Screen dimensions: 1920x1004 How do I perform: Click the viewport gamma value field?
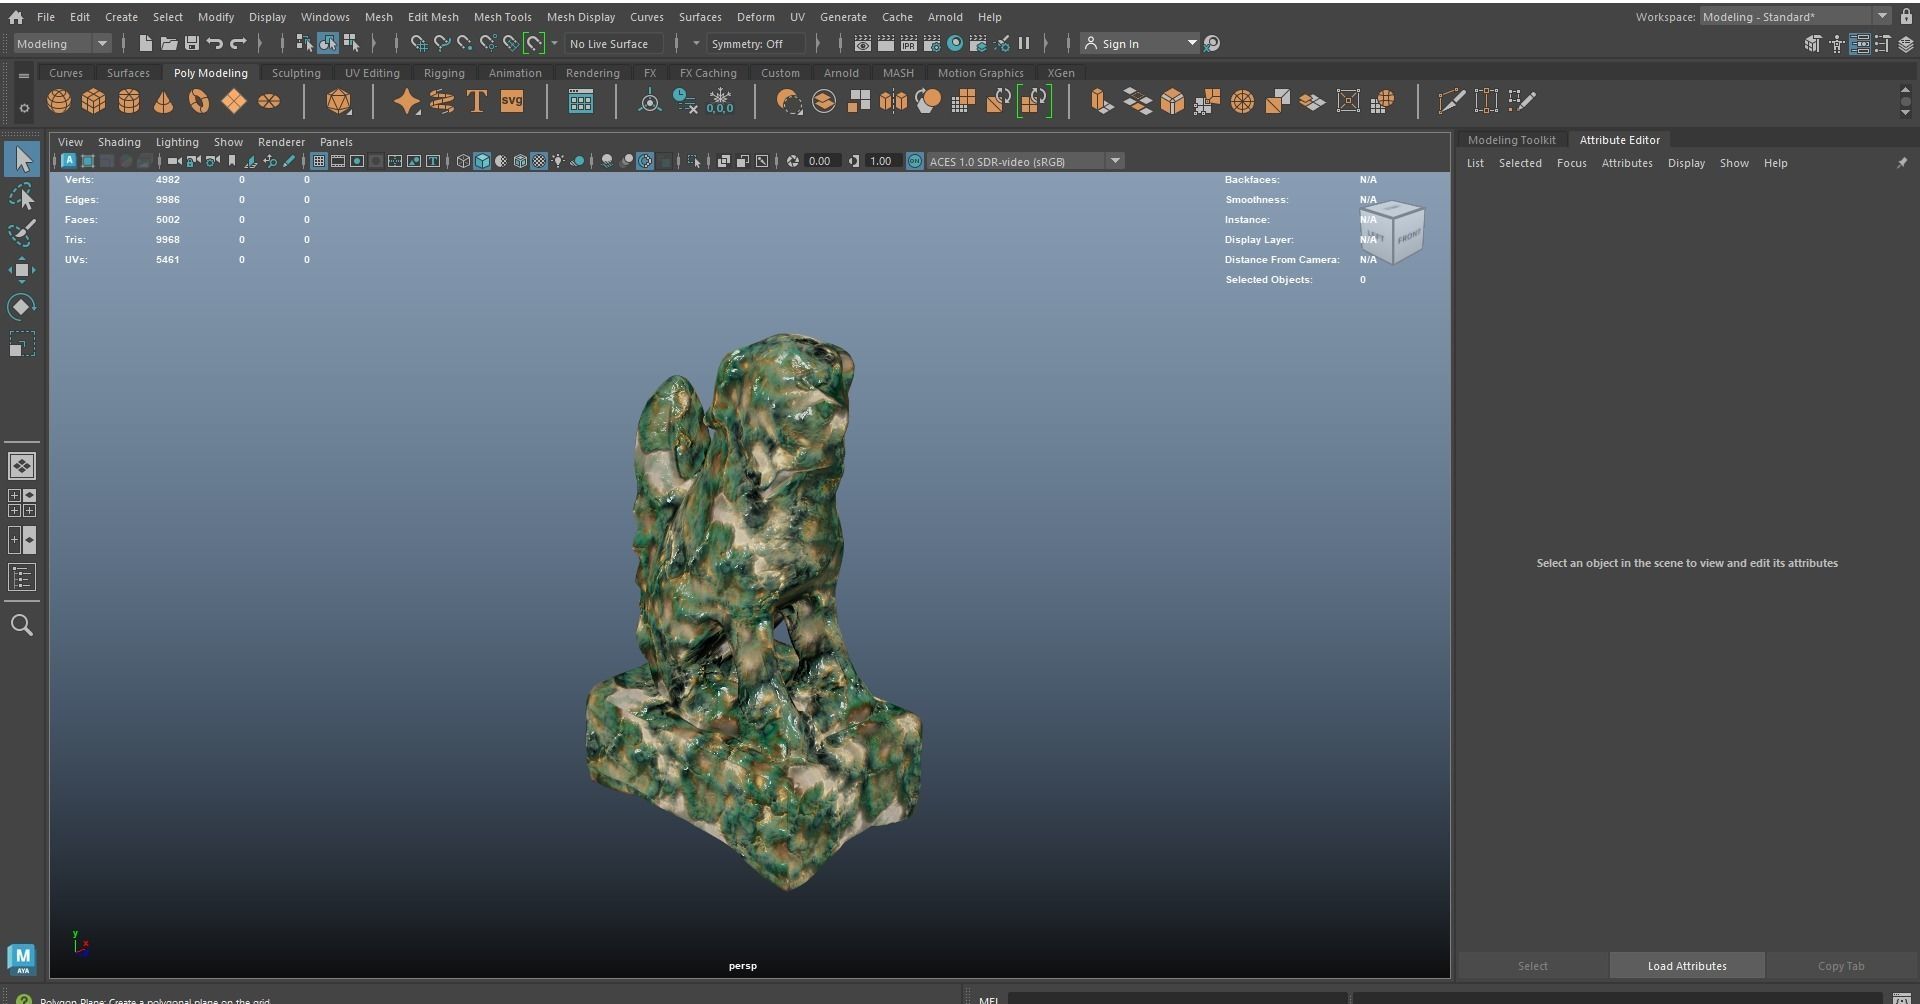[881, 162]
